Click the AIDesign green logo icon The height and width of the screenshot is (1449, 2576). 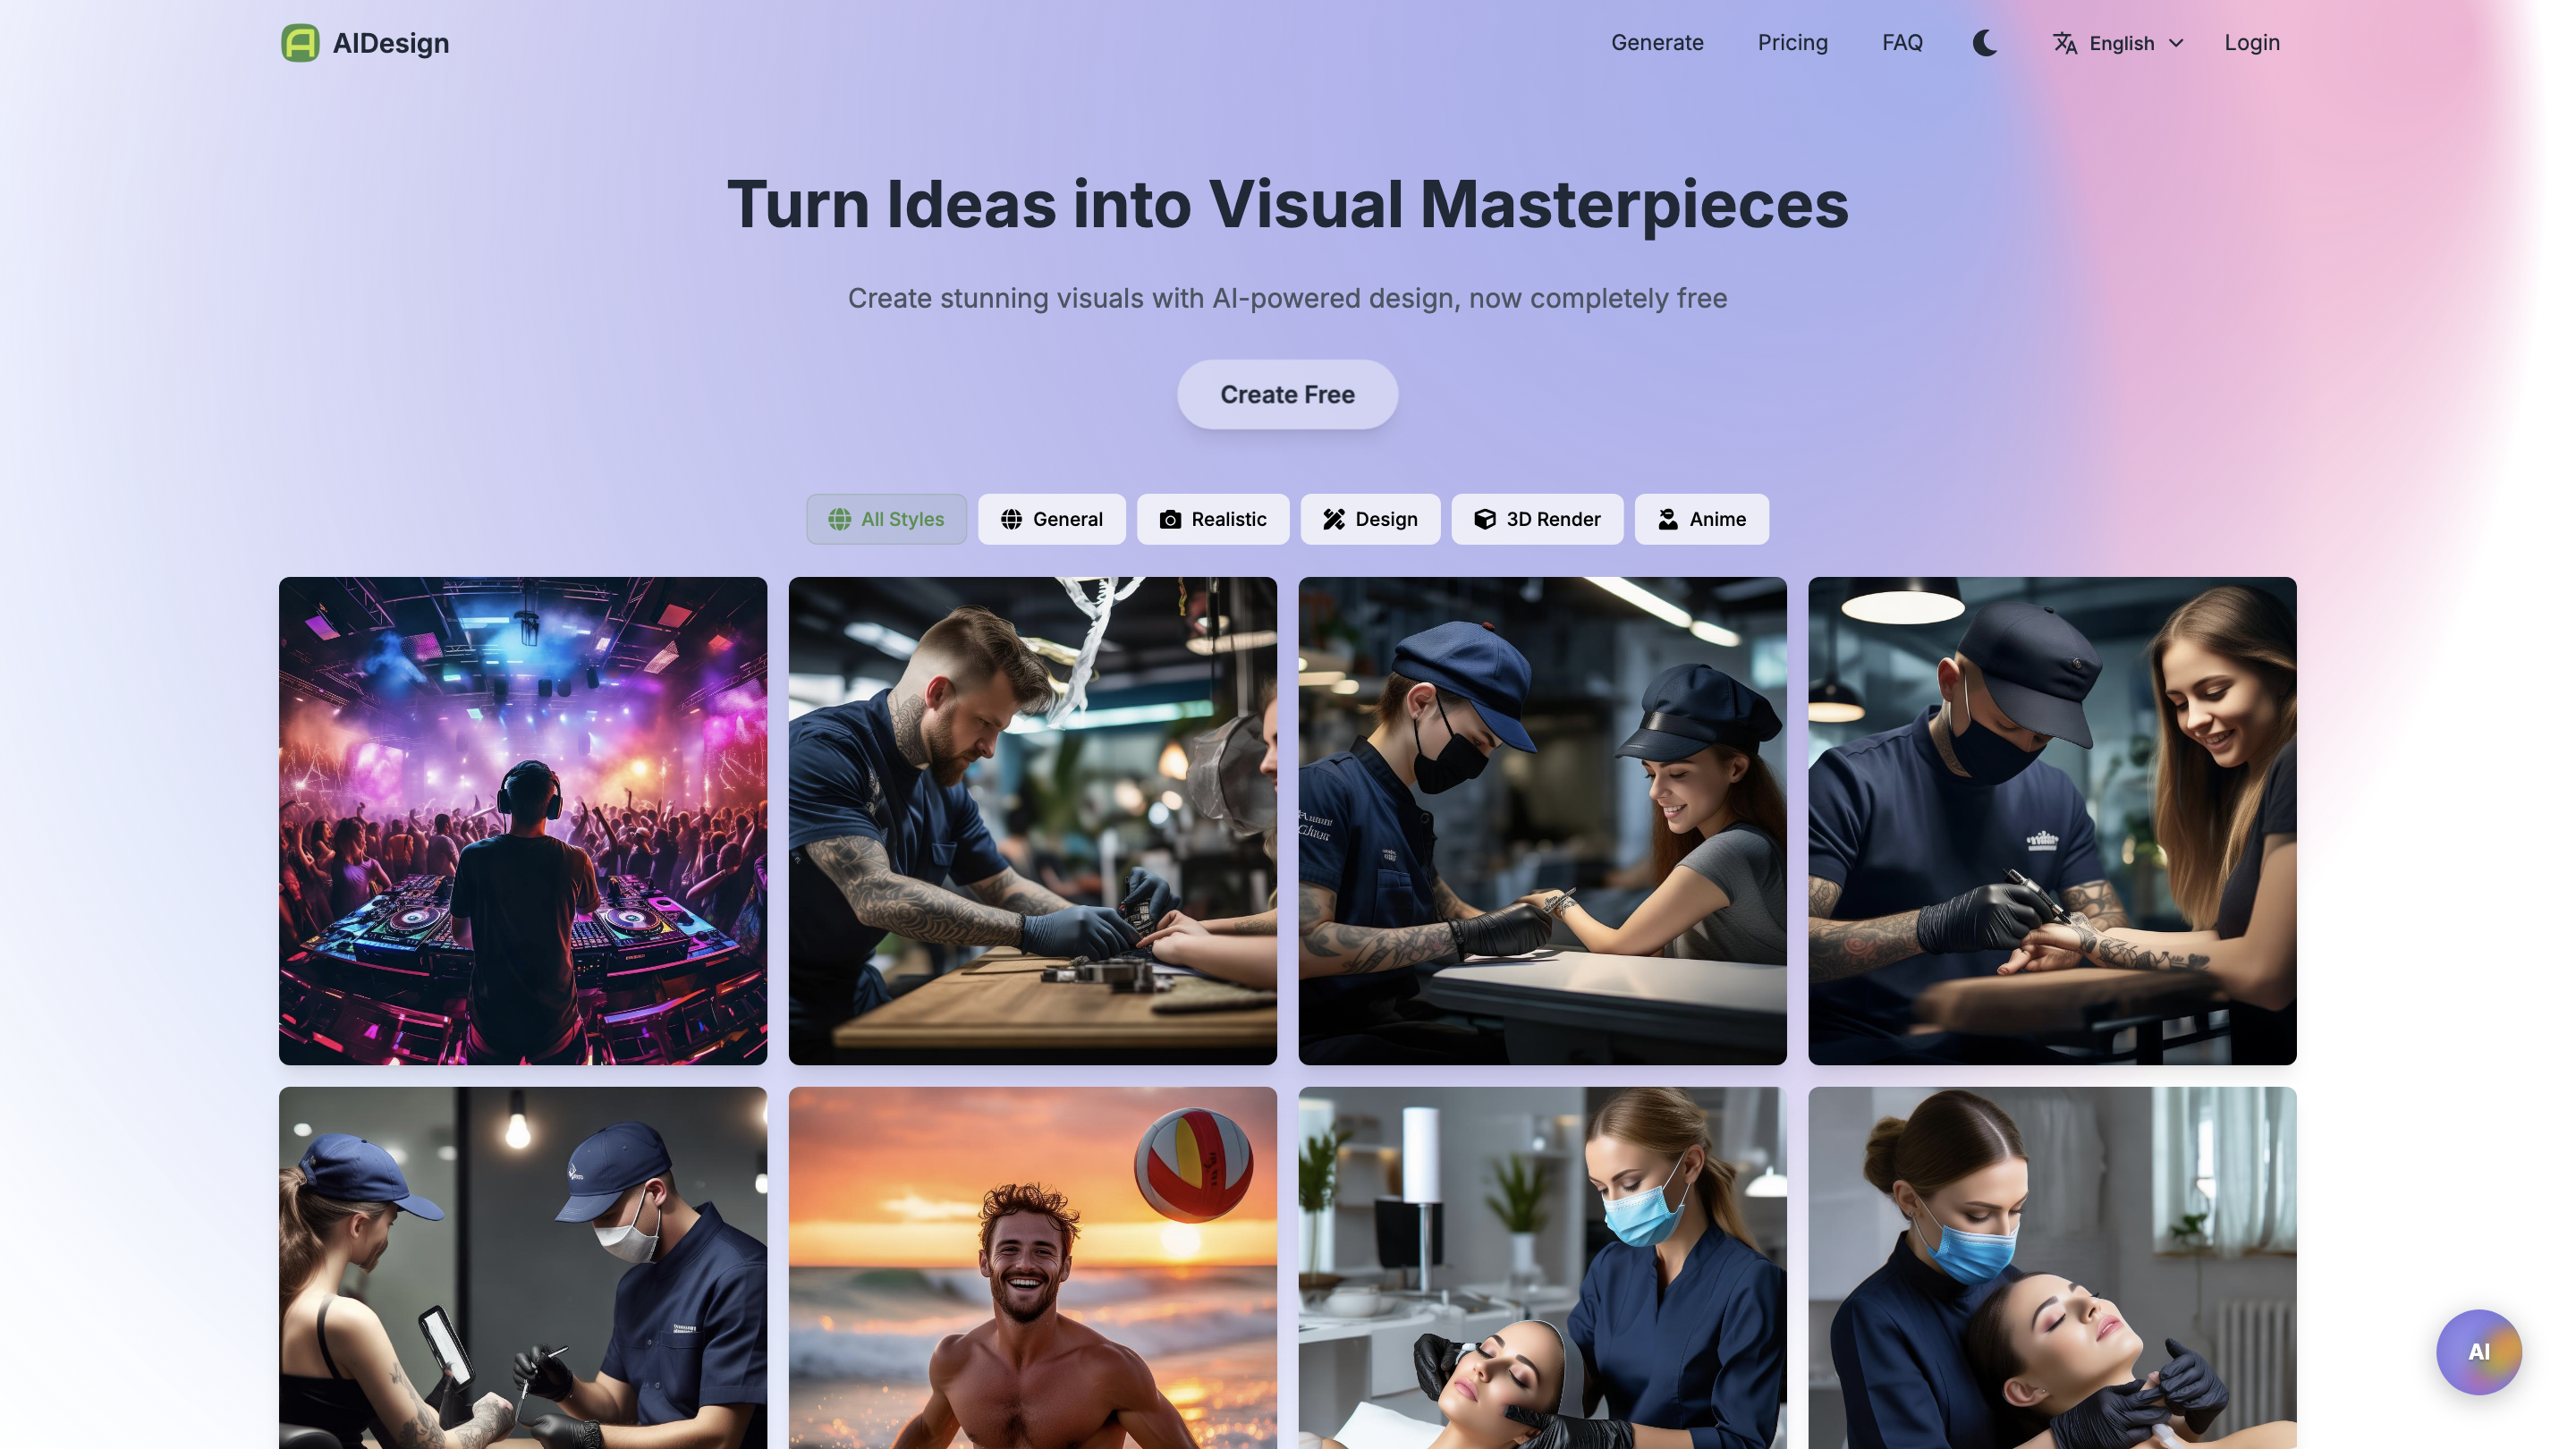(x=300, y=43)
